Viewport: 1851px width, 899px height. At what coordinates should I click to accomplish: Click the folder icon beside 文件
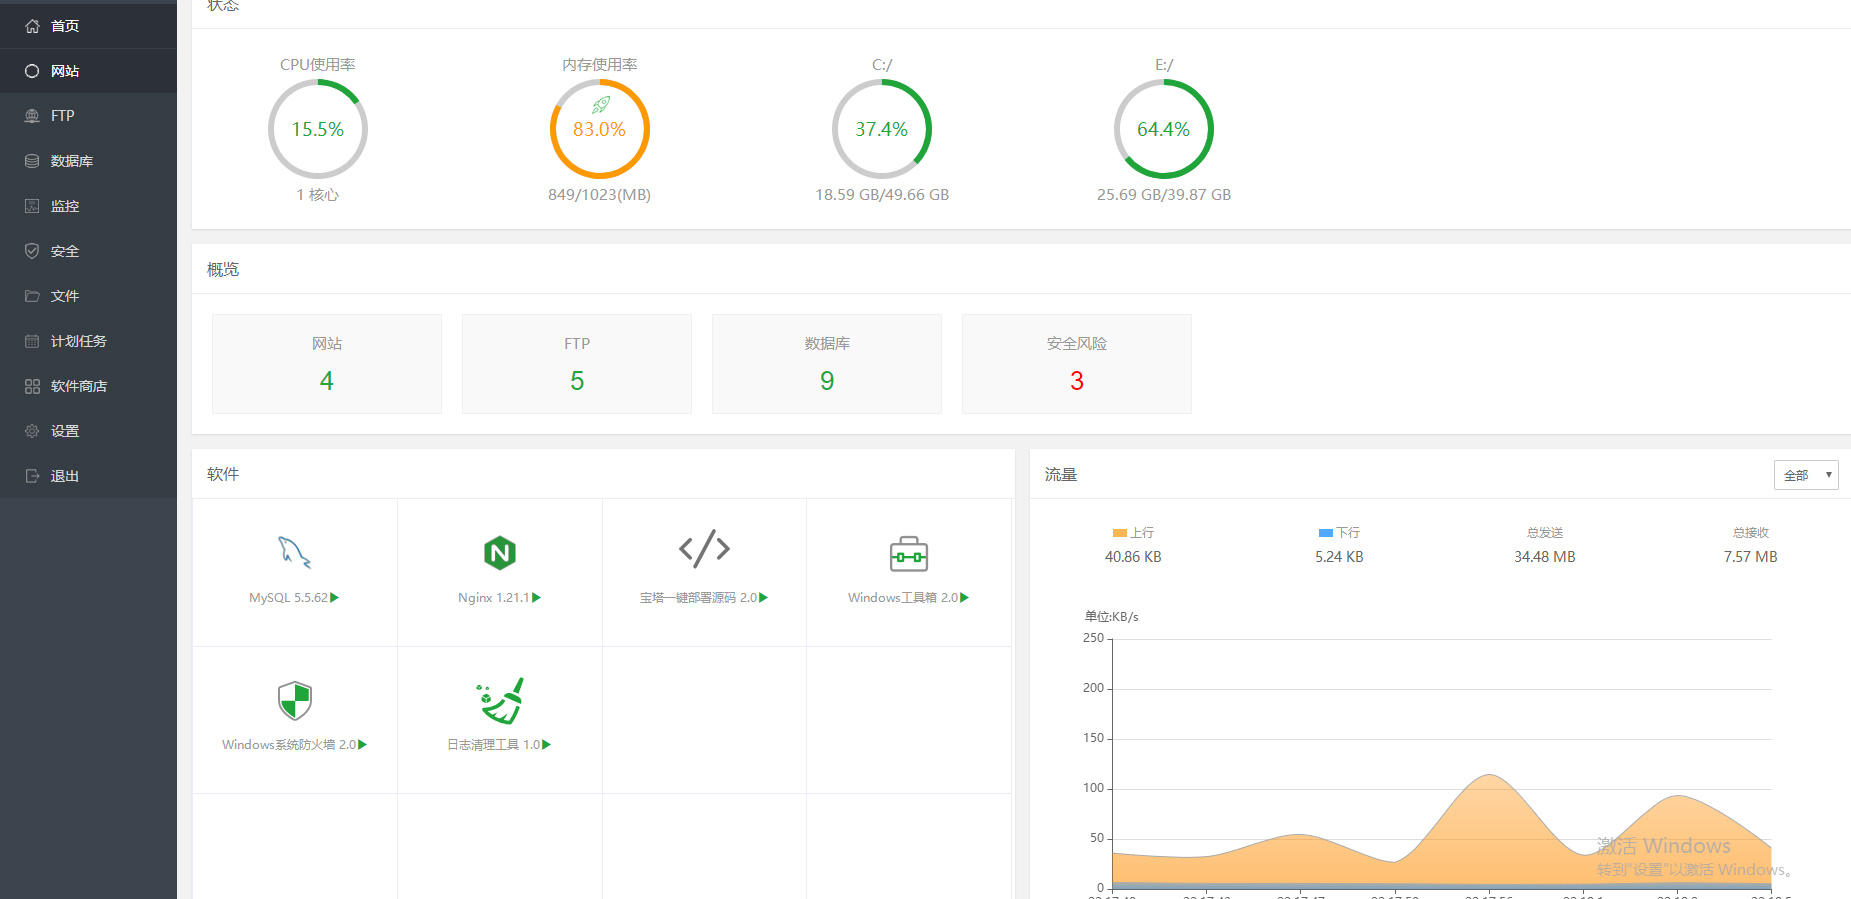click(x=32, y=296)
